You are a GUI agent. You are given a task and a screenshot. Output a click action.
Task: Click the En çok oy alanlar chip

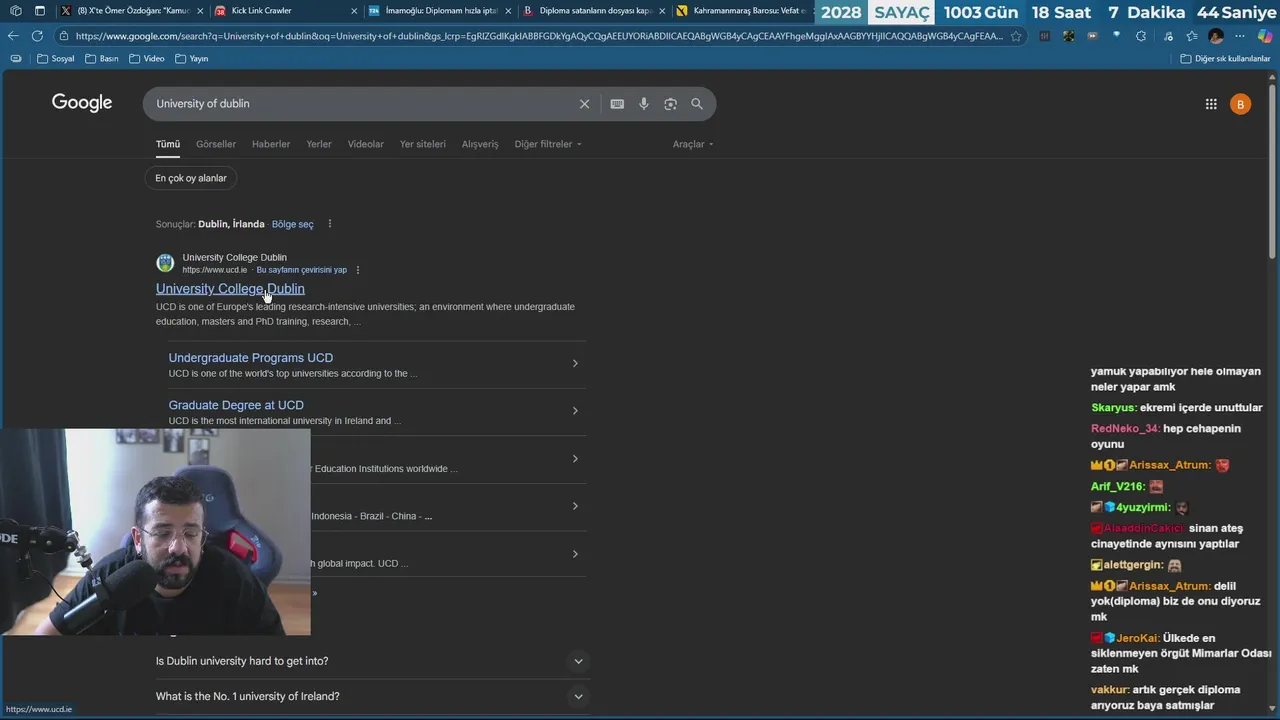click(191, 178)
